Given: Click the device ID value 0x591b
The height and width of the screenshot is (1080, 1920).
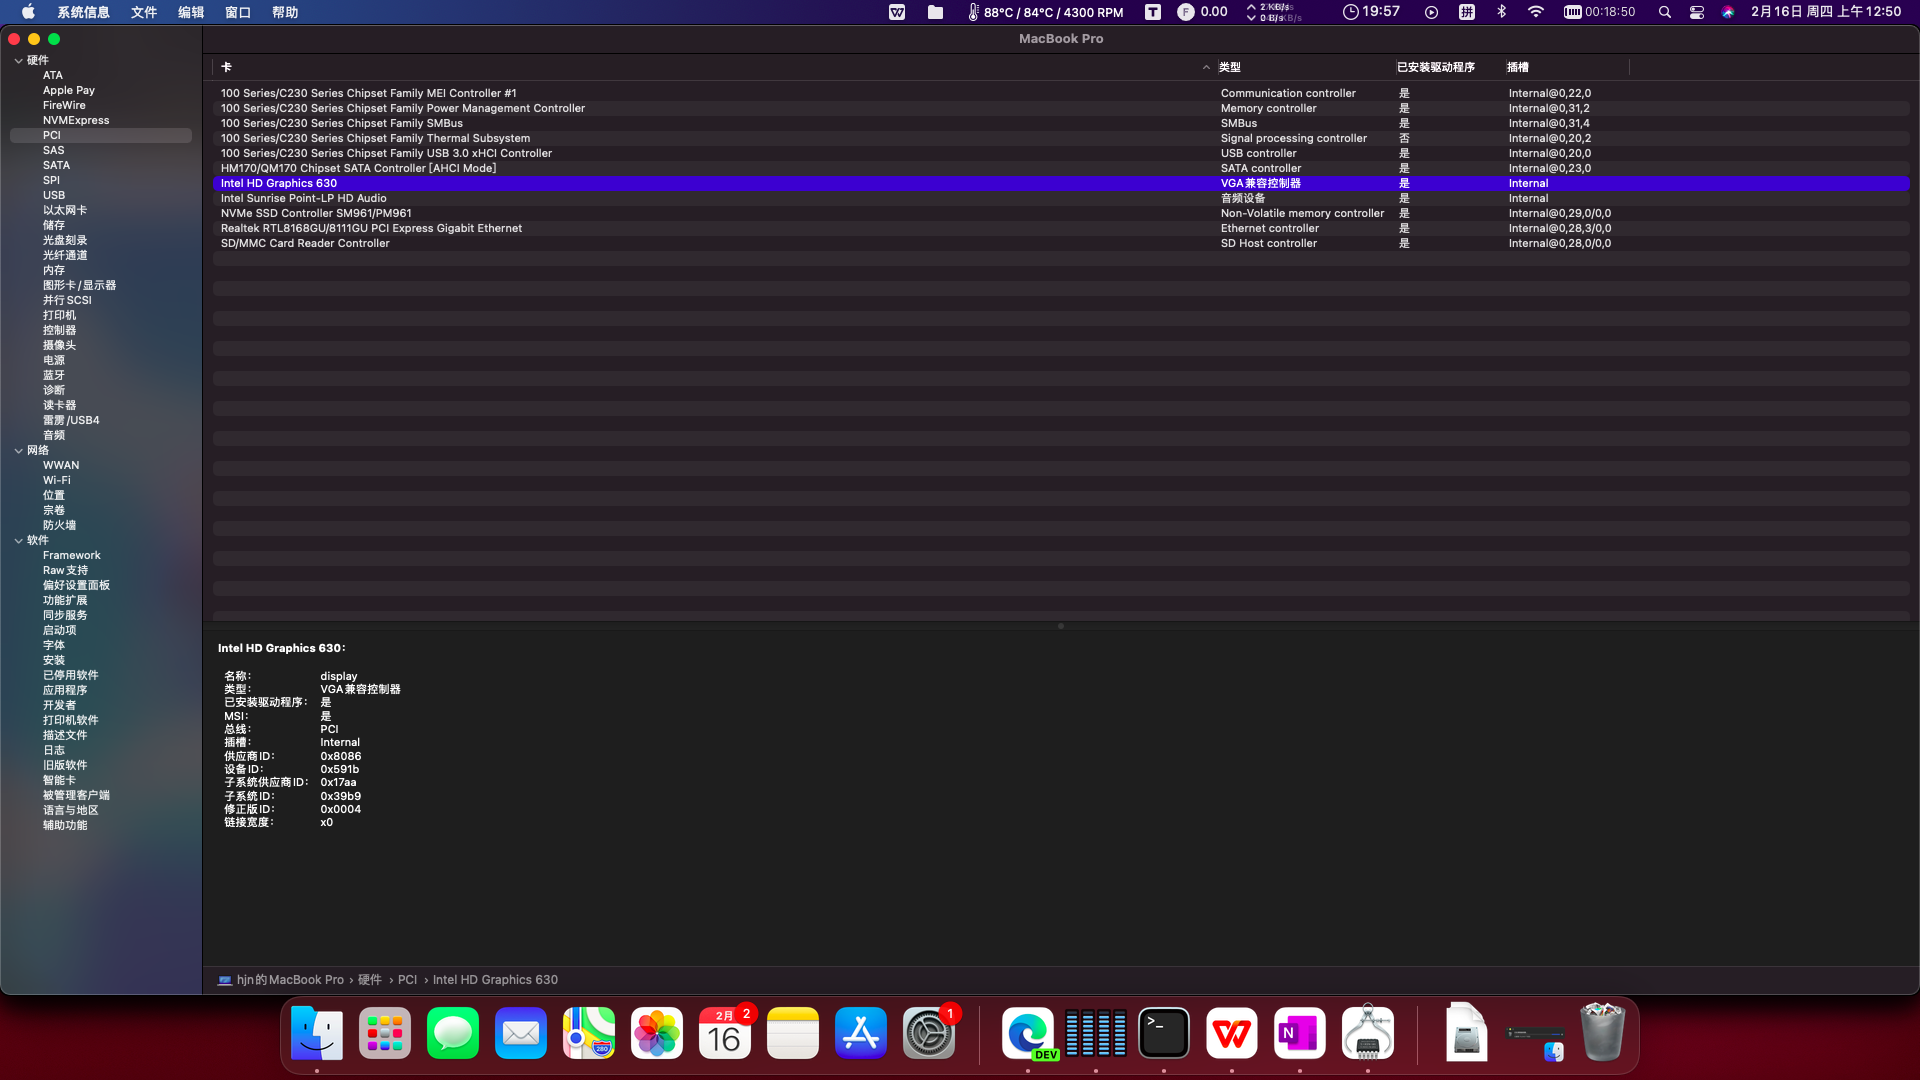Looking at the screenshot, I should point(339,769).
